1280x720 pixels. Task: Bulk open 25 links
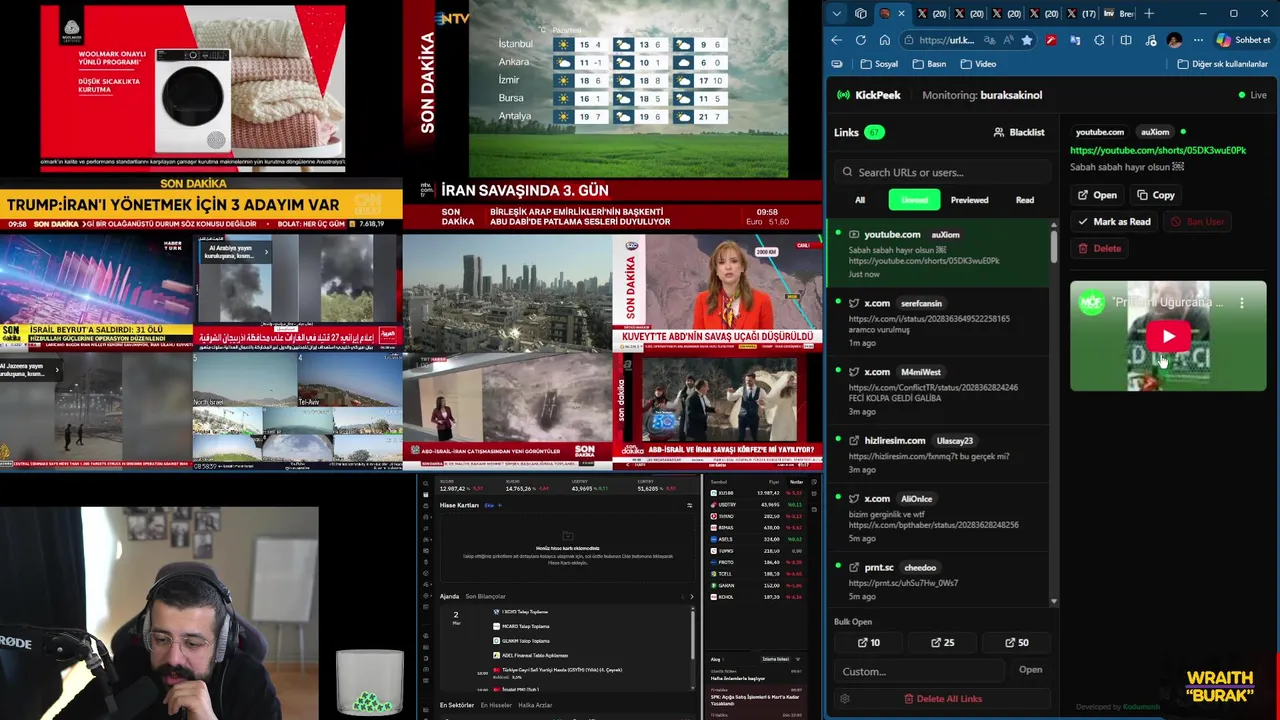[942, 643]
